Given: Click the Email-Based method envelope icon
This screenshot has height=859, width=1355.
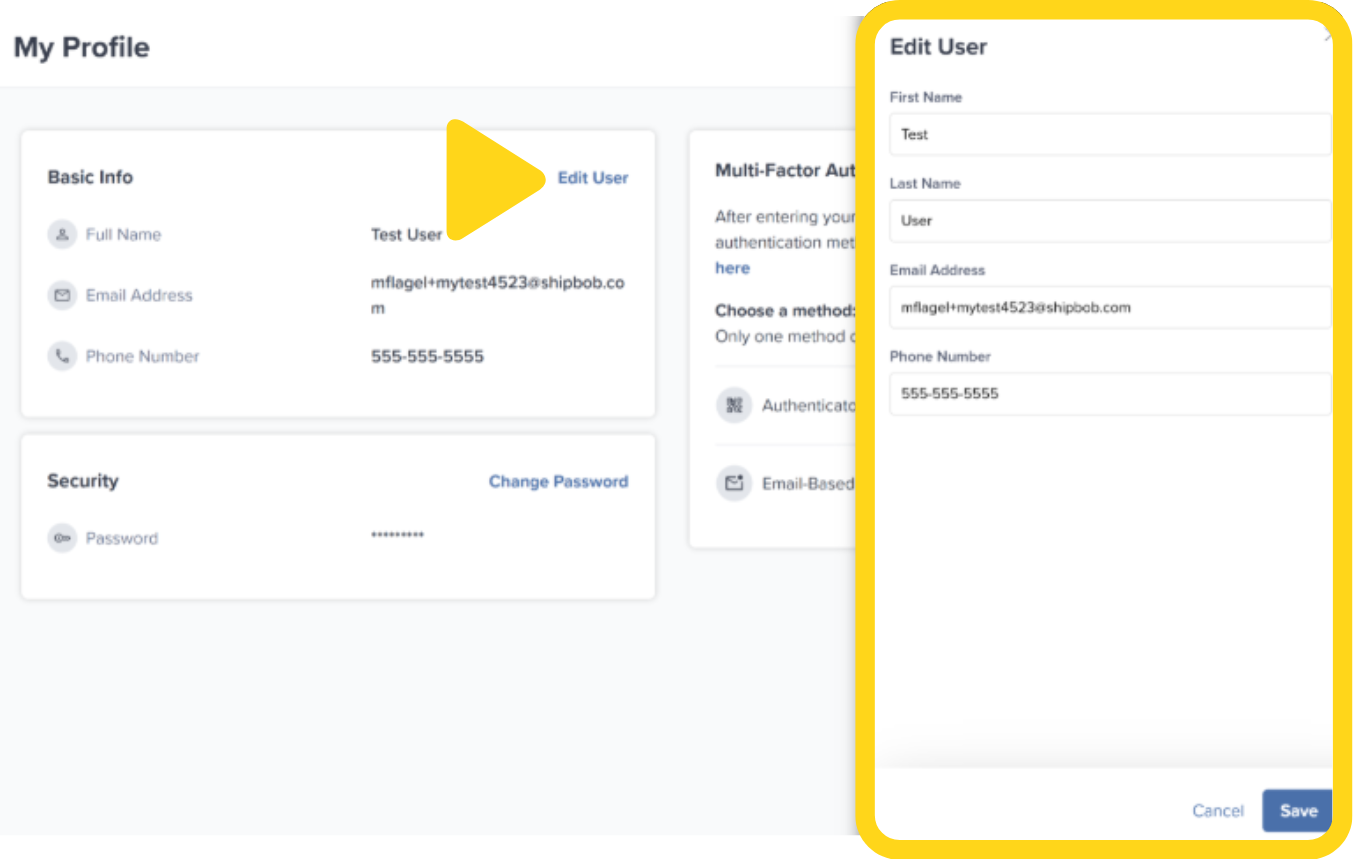Looking at the screenshot, I should (x=735, y=483).
